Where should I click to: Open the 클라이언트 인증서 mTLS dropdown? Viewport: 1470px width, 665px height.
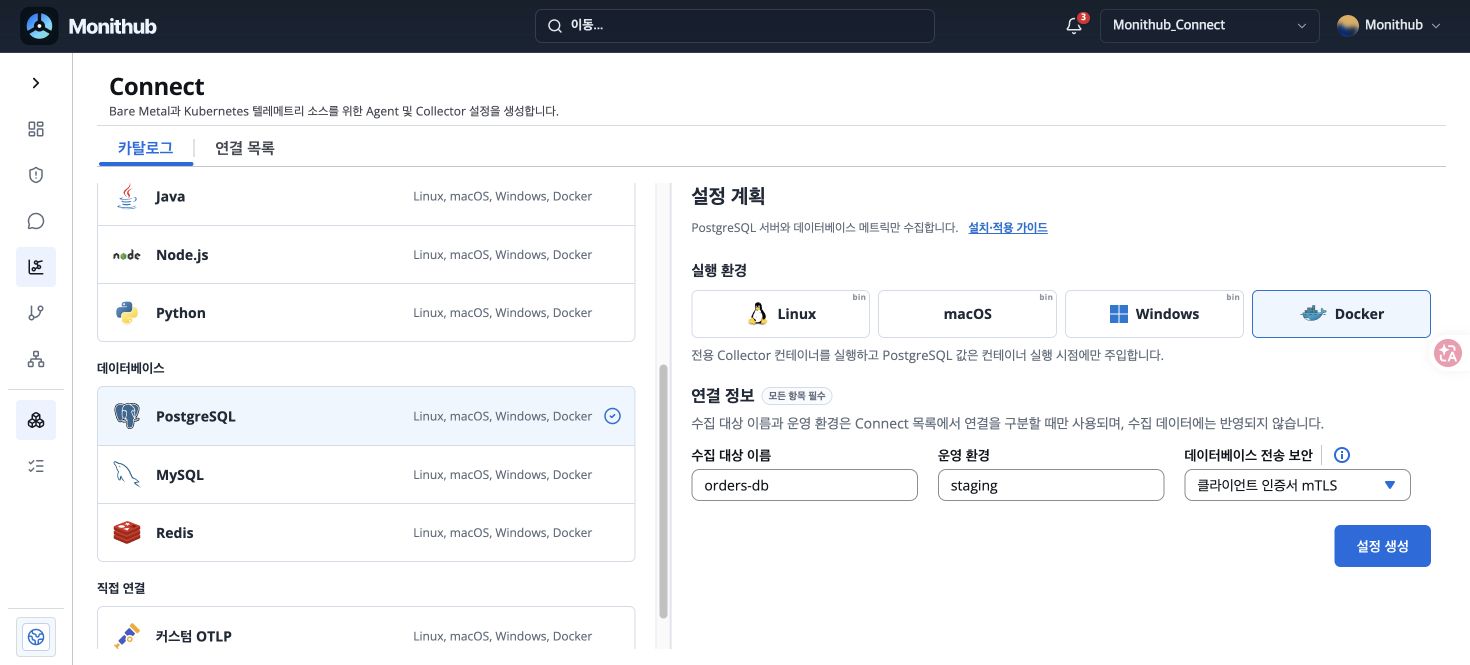click(x=1297, y=486)
